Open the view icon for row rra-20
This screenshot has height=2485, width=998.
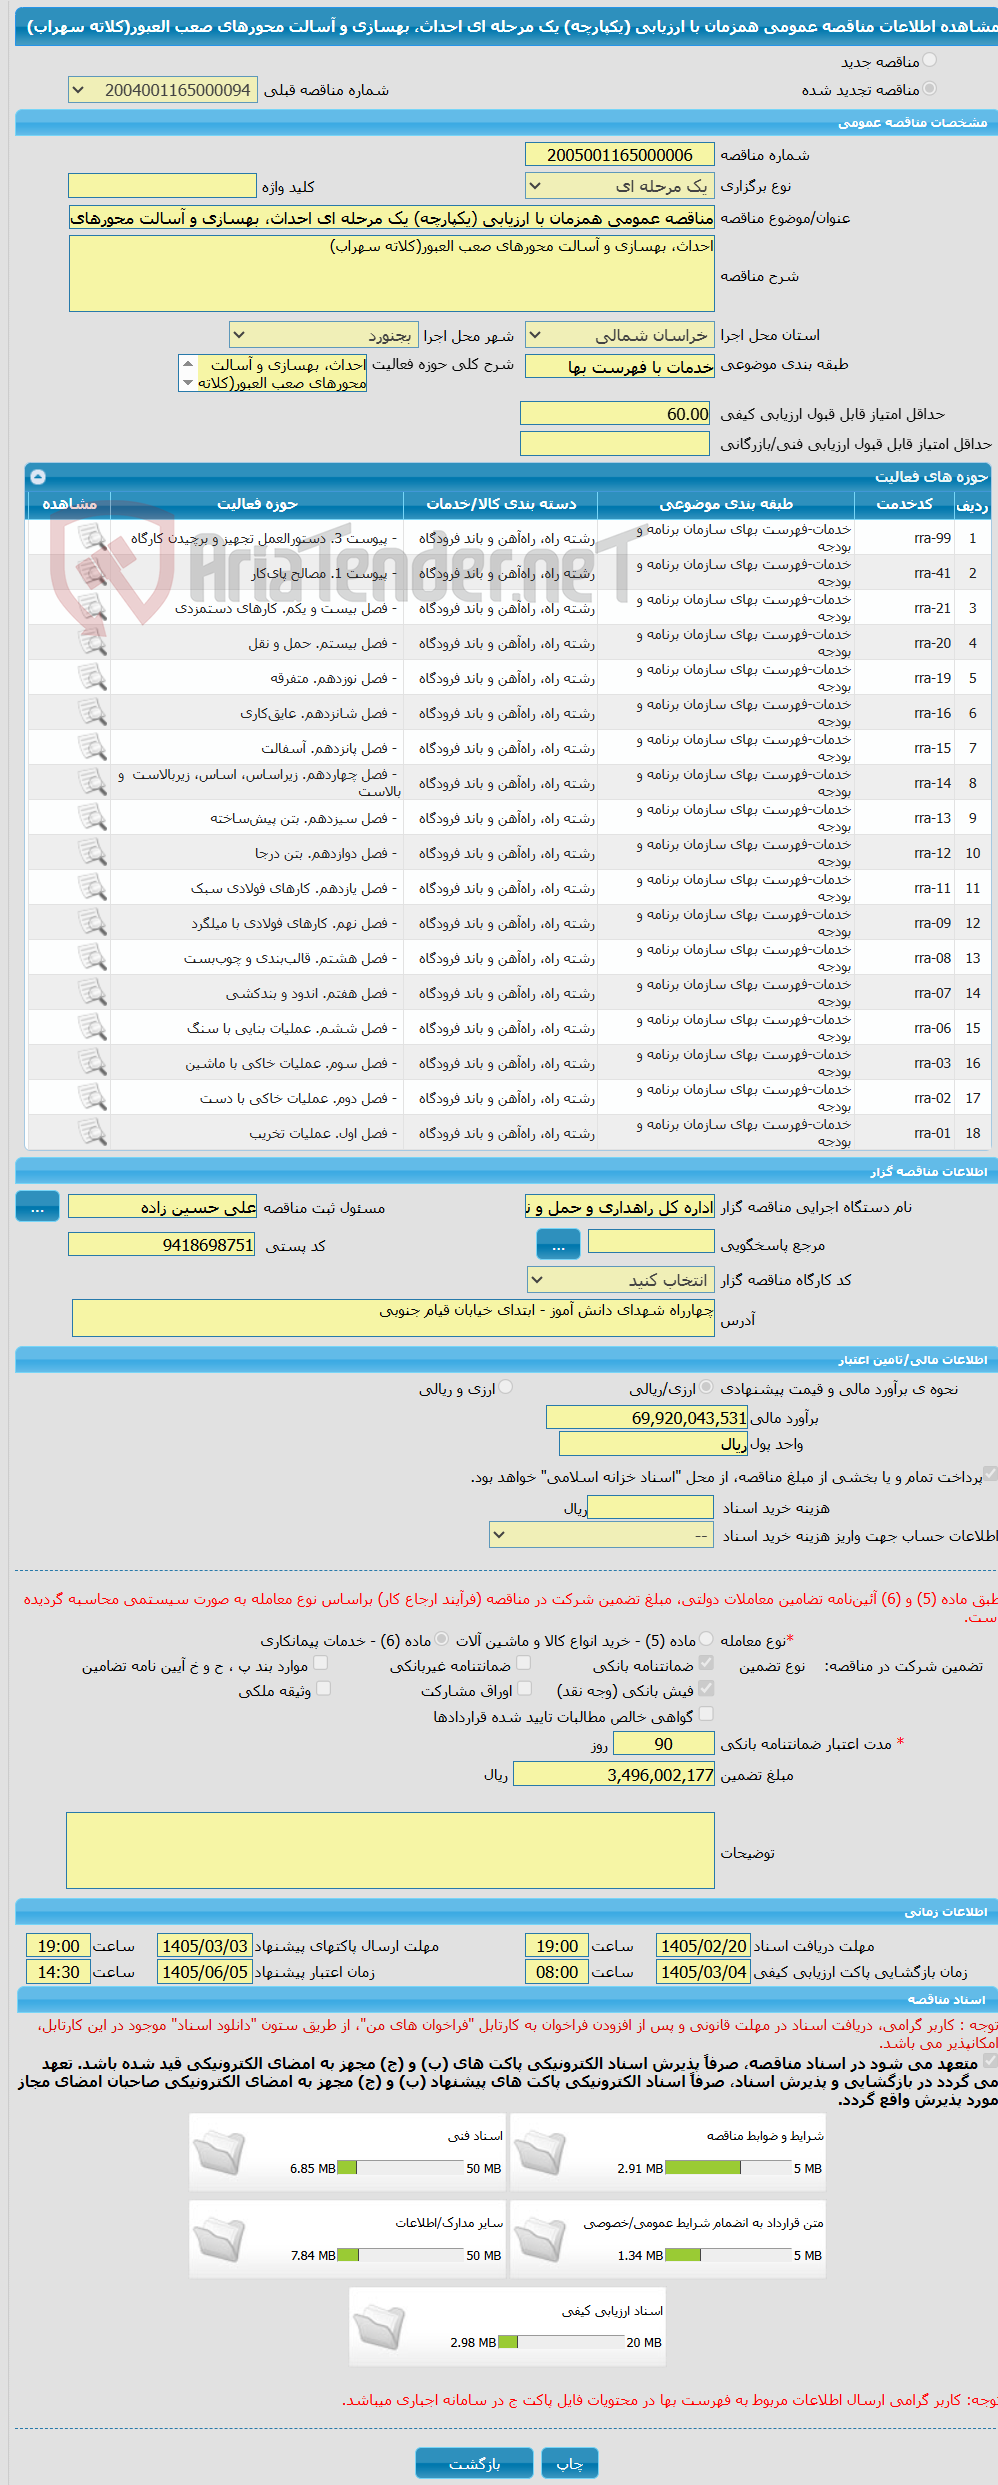coord(92,642)
